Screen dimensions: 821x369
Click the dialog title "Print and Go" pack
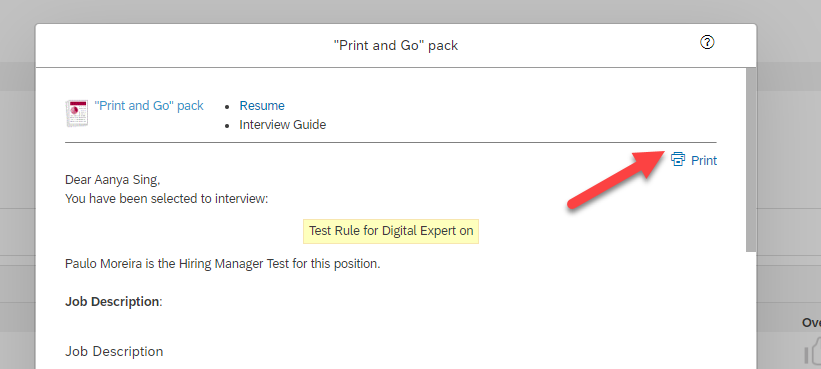pyautogui.click(x=396, y=46)
